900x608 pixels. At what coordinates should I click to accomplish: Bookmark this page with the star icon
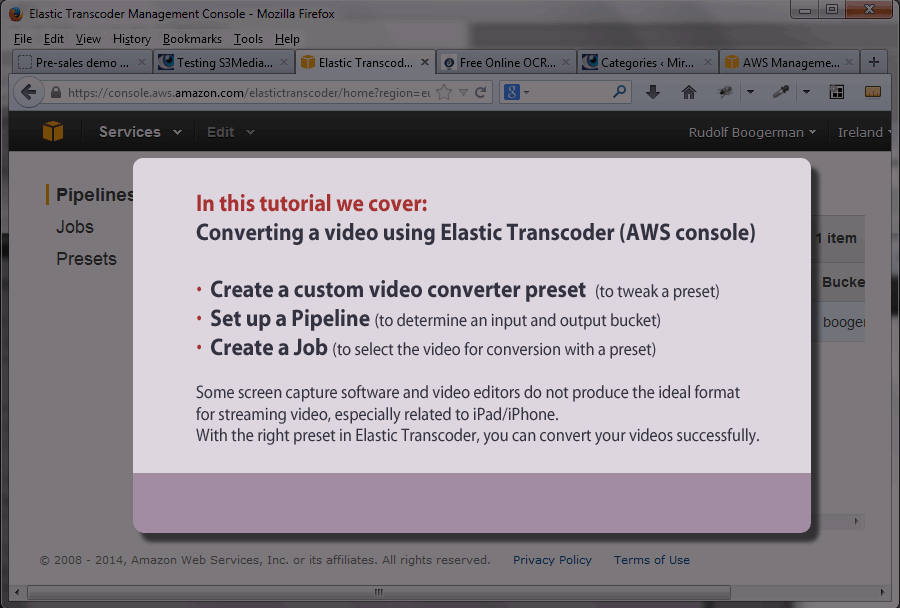pos(445,92)
